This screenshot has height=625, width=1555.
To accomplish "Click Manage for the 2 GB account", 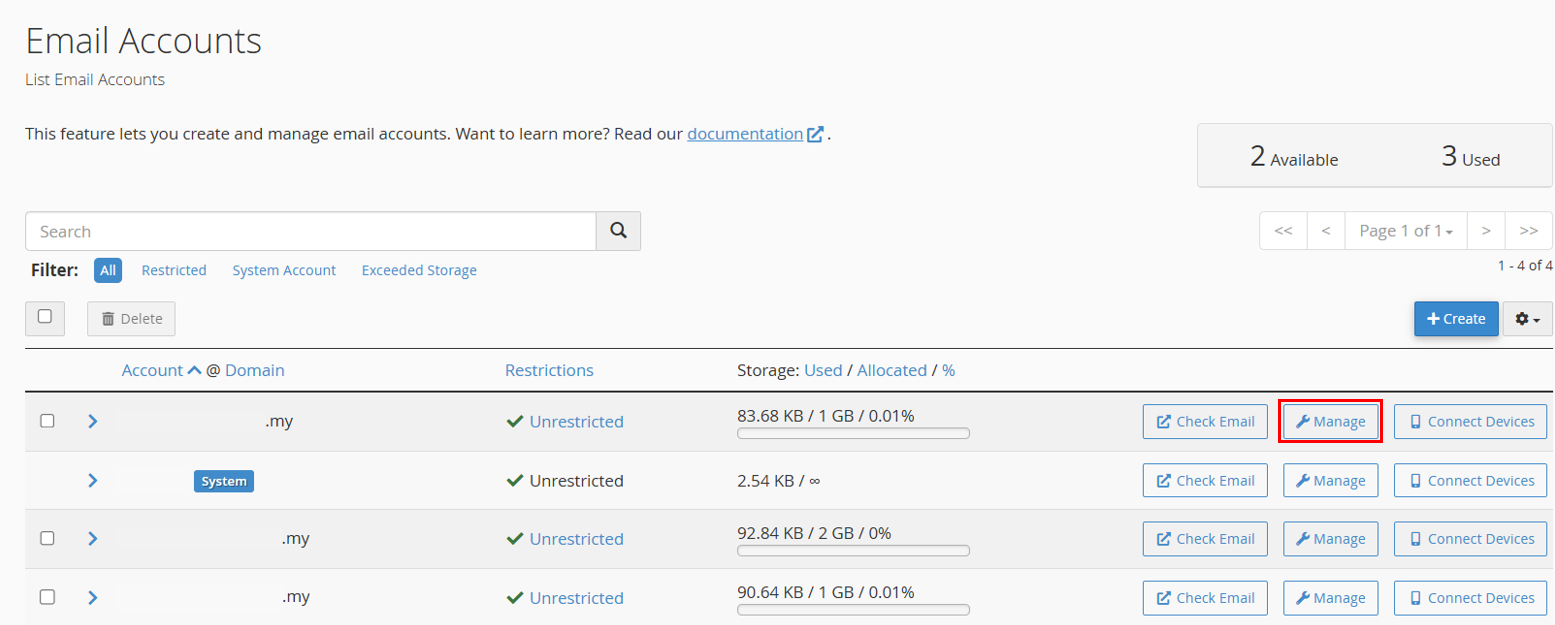I will tap(1330, 539).
